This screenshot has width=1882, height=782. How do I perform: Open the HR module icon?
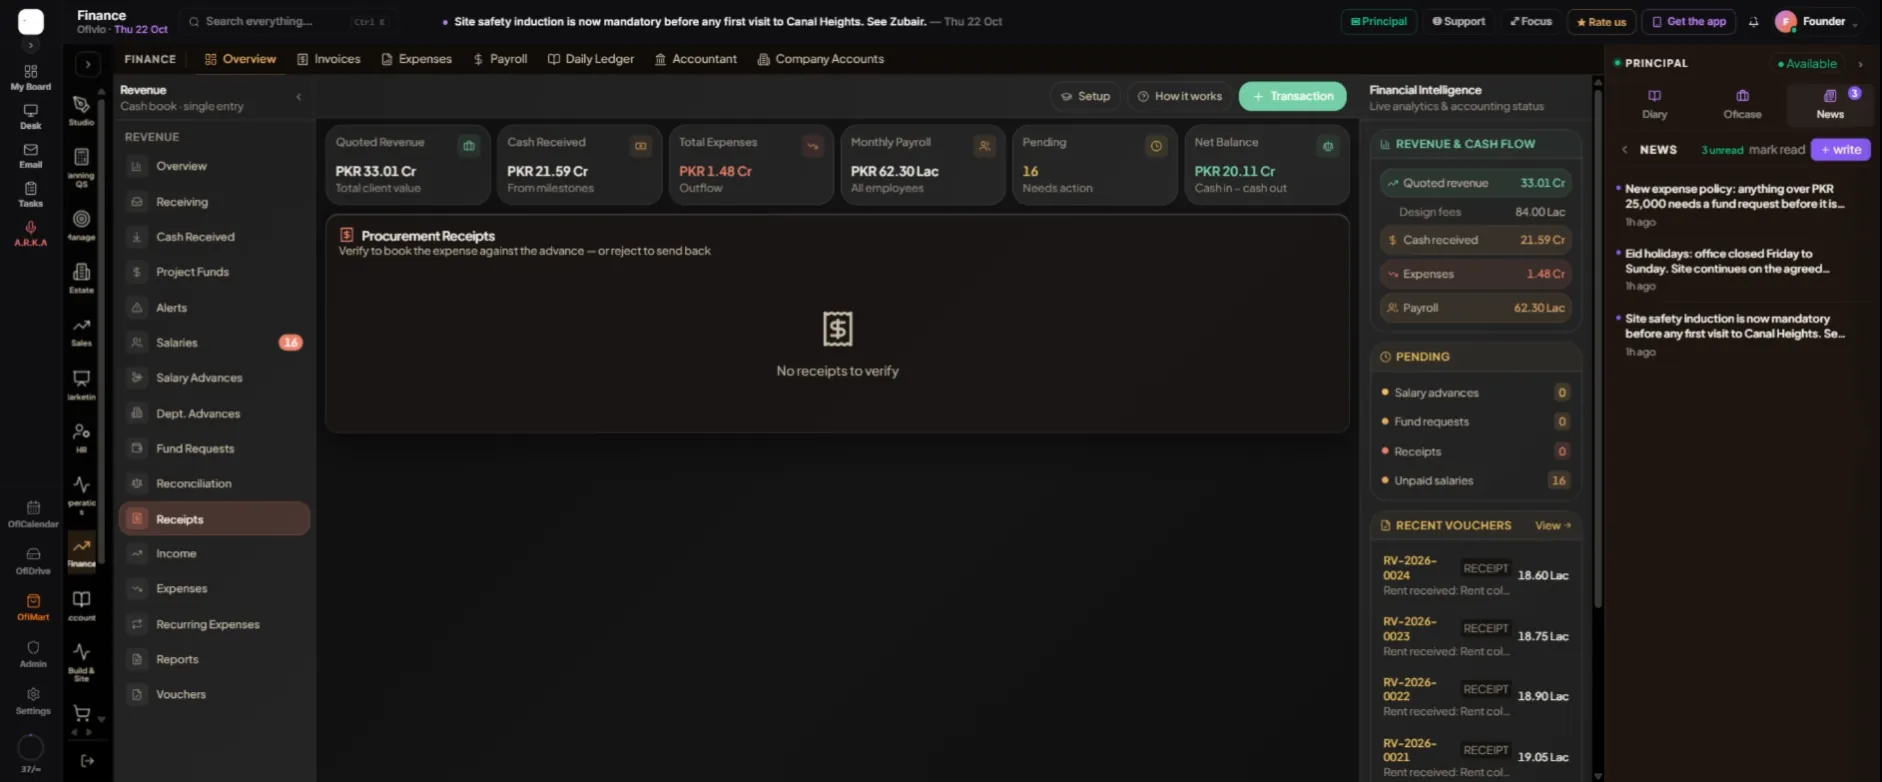pos(82,437)
